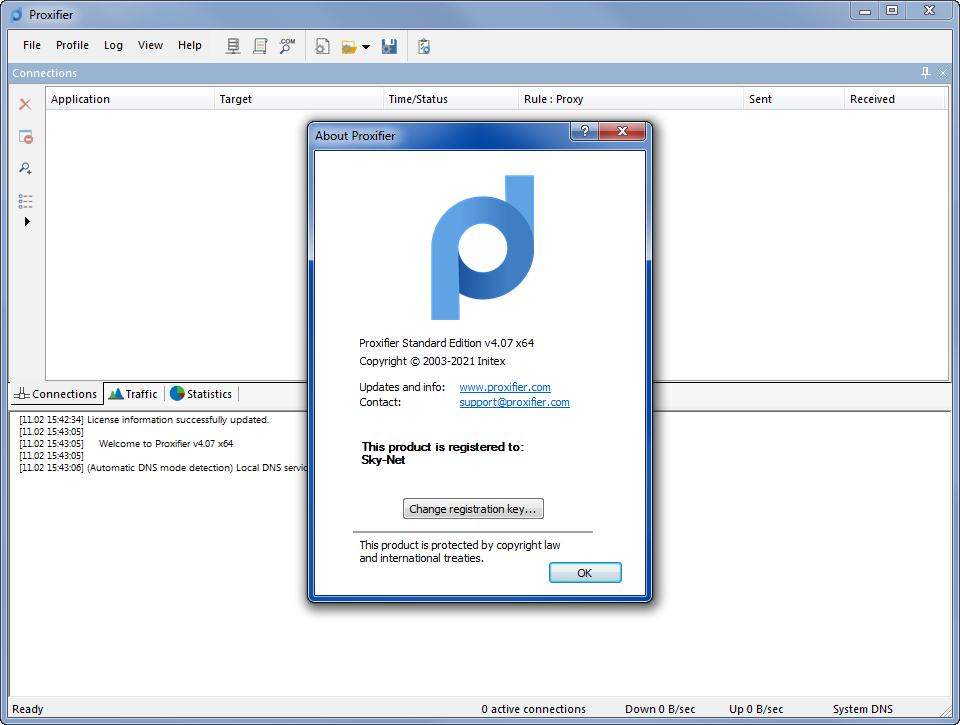Open the Help menu
This screenshot has height=725, width=960.
[x=190, y=45]
